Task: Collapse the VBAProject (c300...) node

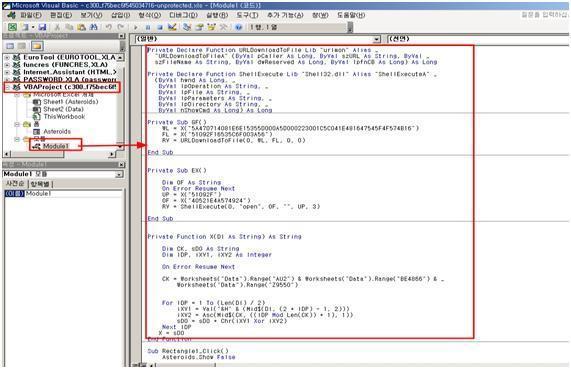Action: pyautogui.click(x=7, y=87)
